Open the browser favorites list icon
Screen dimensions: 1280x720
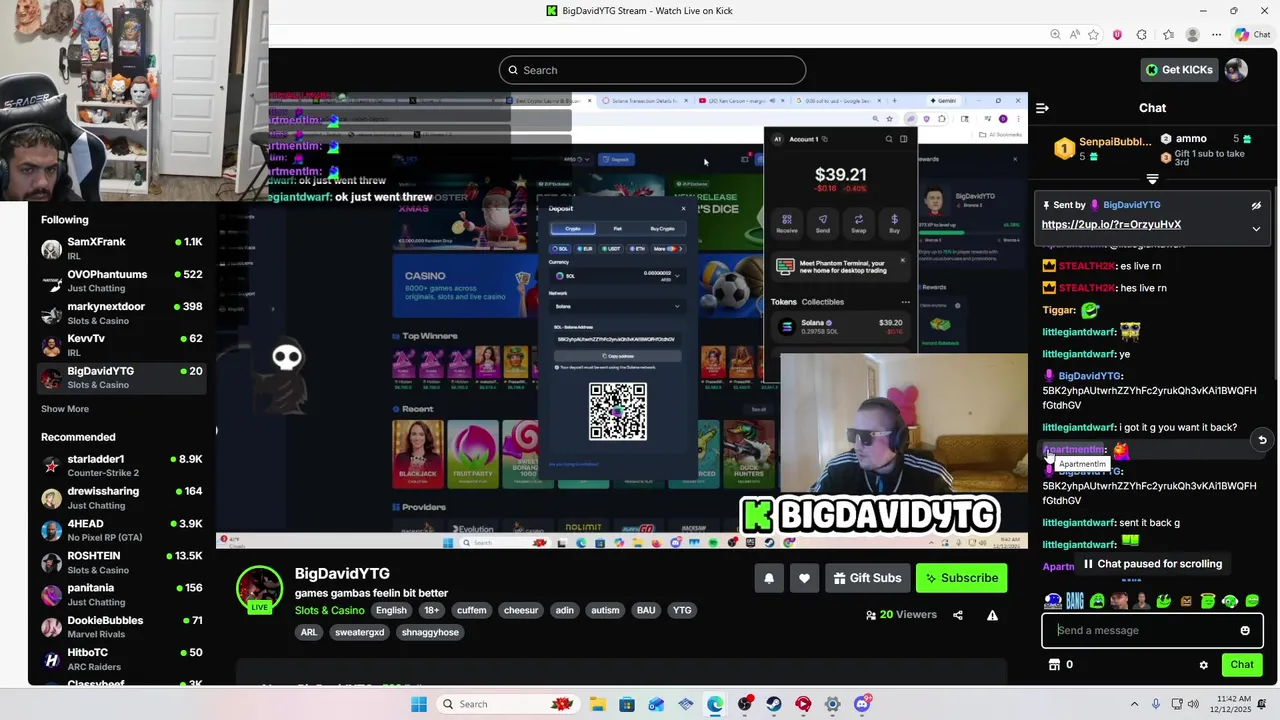[1168, 35]
